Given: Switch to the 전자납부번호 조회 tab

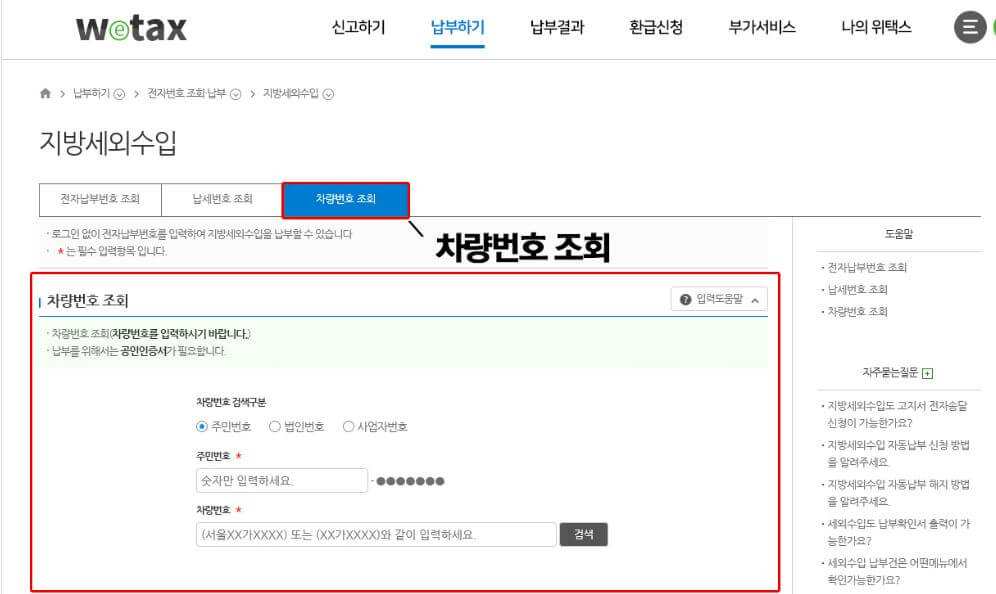Looking at the screenshot, I should click(x=99, y=199).
